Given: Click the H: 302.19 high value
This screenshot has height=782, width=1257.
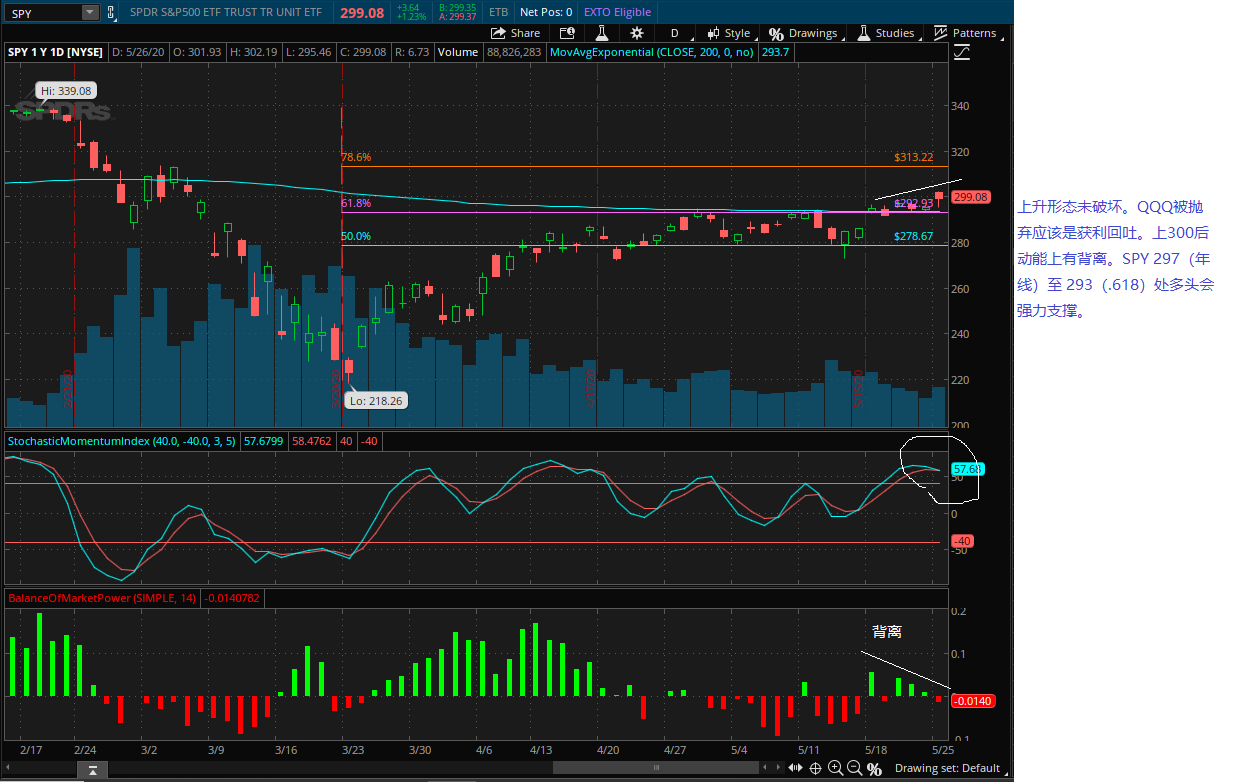Looking at the screenshot, I should point(254,52).
